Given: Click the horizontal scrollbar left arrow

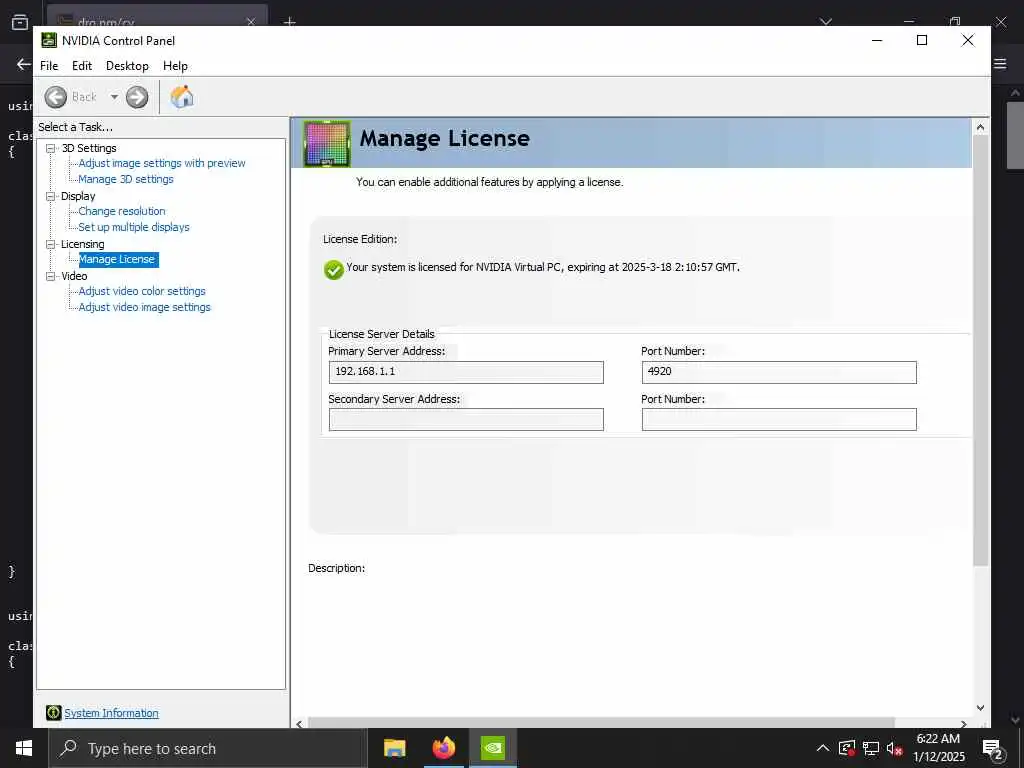Looking at the screenshot, I should pos(299,724).
